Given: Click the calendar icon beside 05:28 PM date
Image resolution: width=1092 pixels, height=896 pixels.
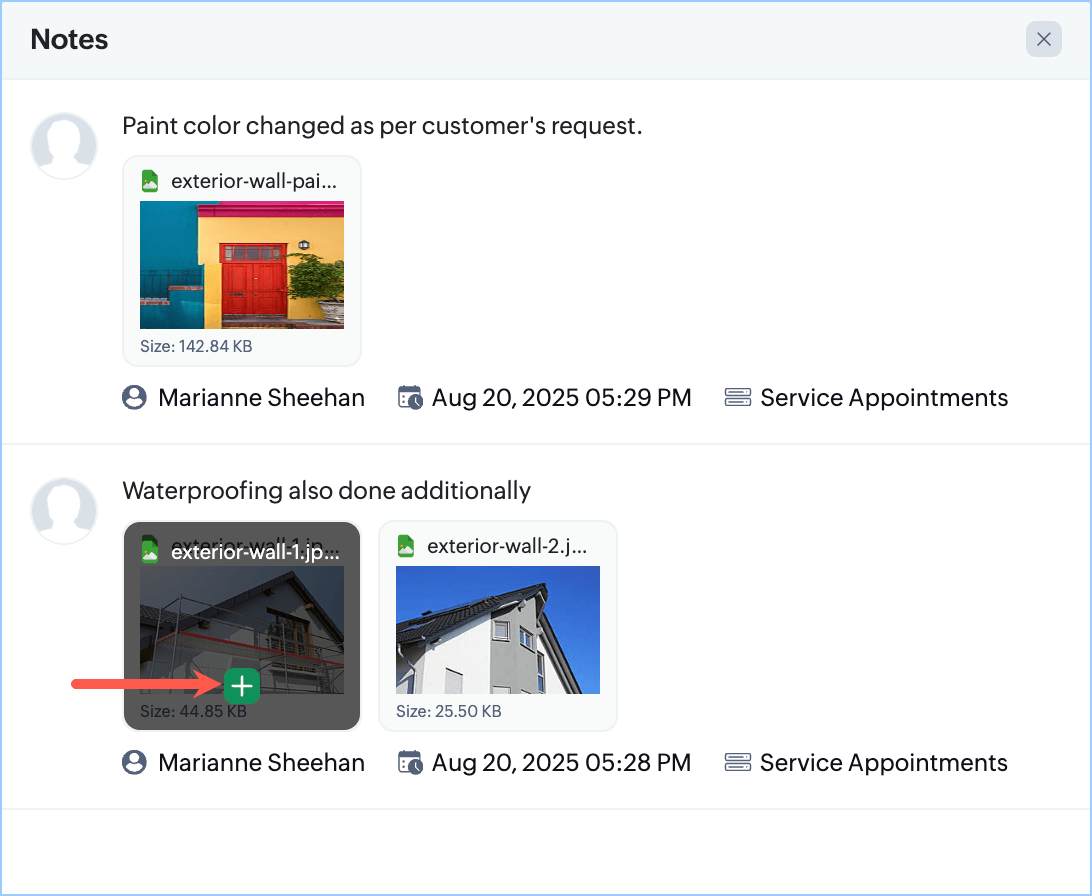Looking at the screenshot, I should (410, 763).
